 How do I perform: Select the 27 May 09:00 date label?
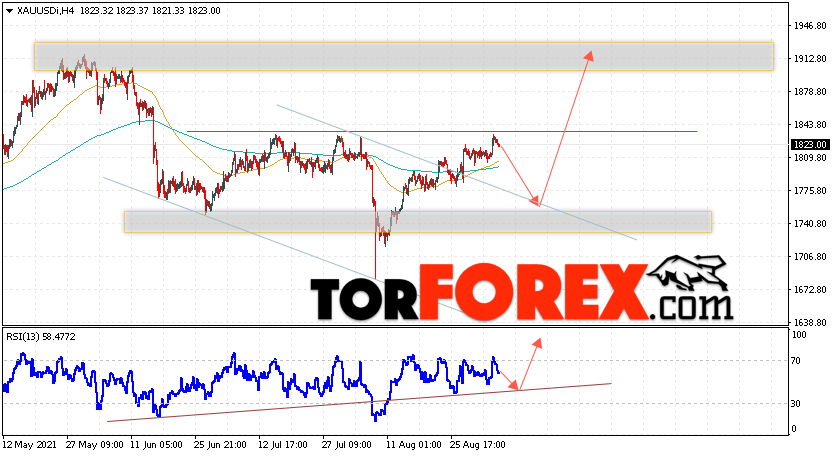(x=95, y=444)
